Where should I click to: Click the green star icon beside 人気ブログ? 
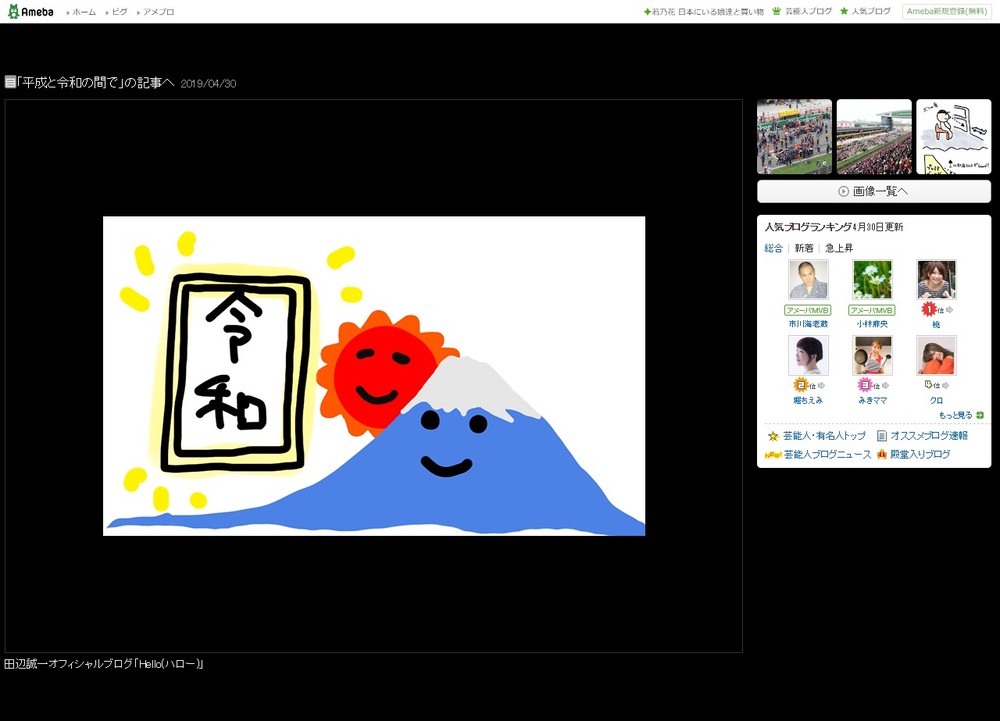pyautogui.click(x=844, y=12)
